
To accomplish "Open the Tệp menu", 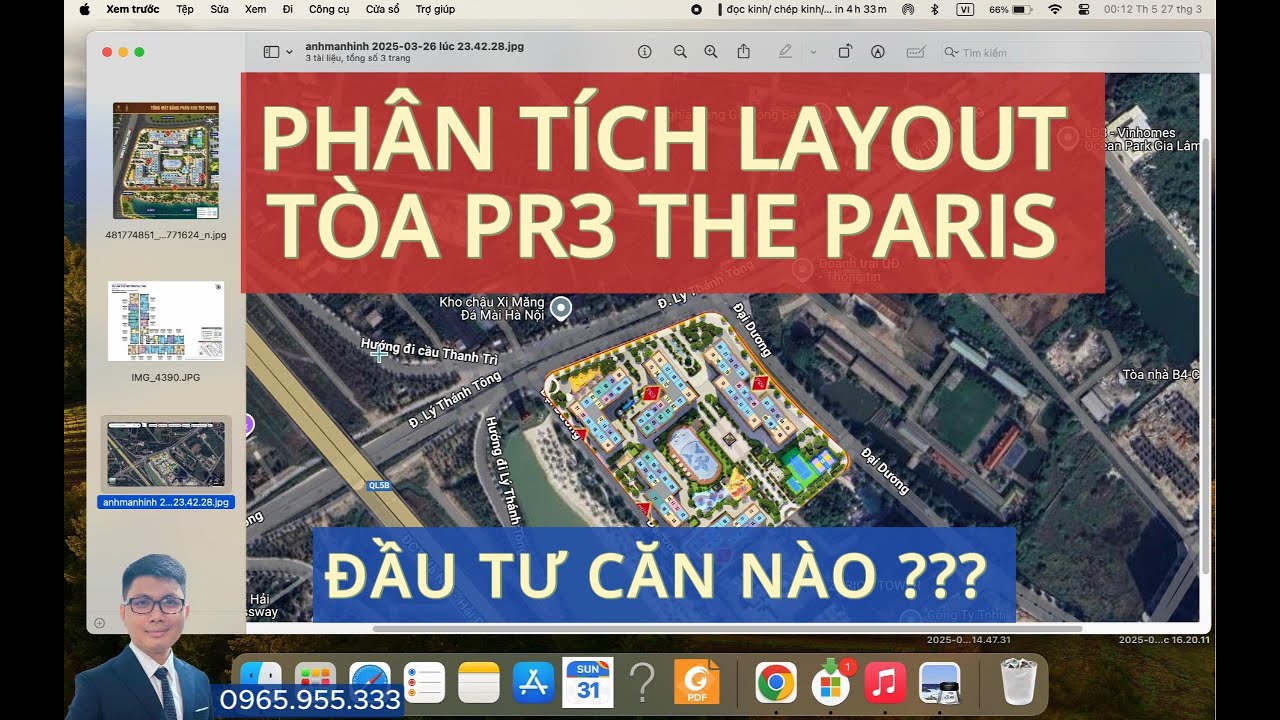I will pyautogui.click(x=185, y=9).
